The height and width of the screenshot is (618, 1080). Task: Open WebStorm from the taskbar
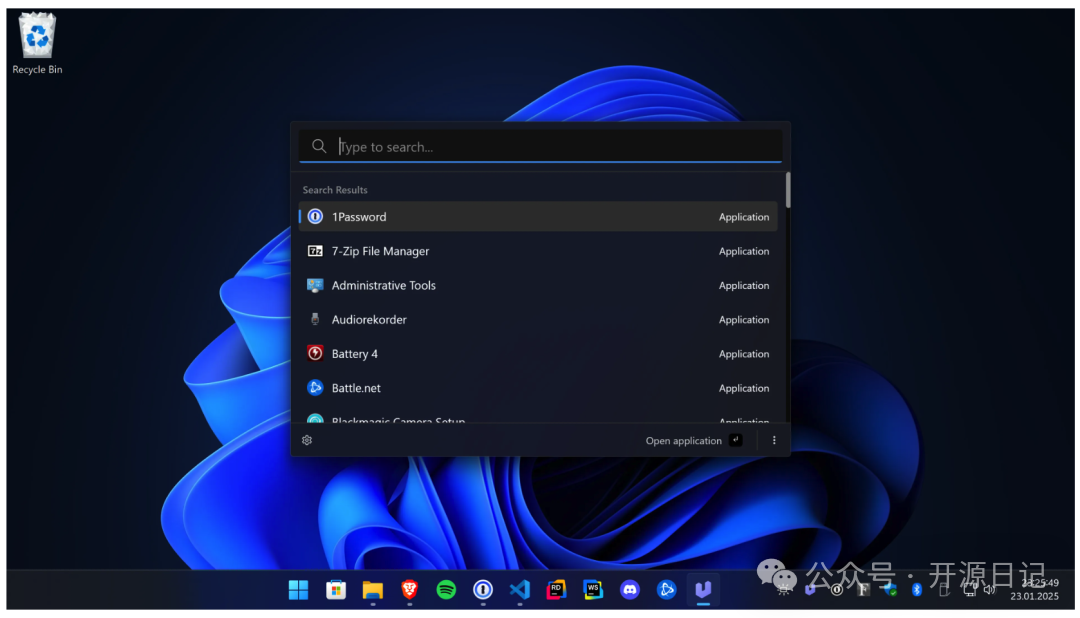(593, 590)
